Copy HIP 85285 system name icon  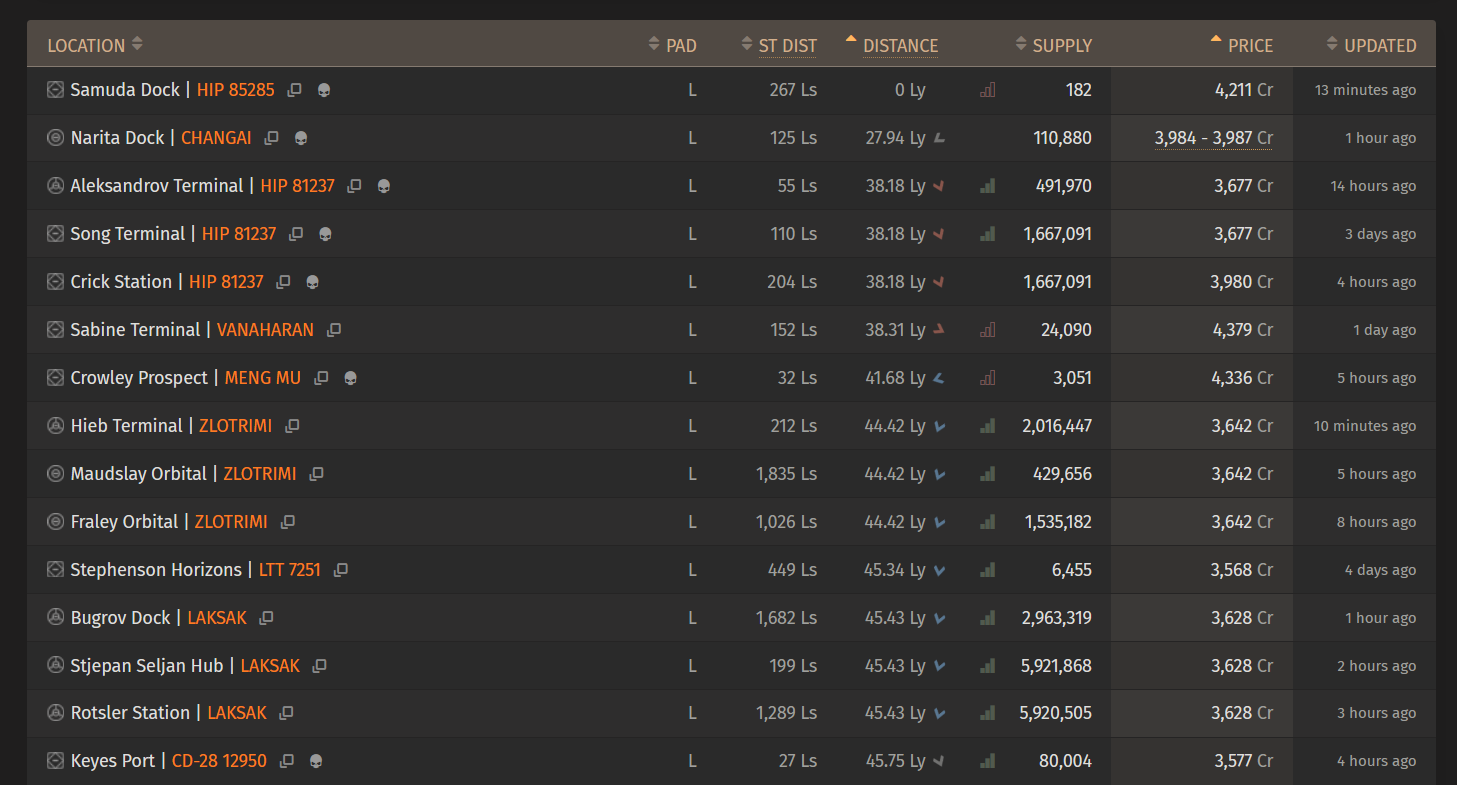[294, 90]
